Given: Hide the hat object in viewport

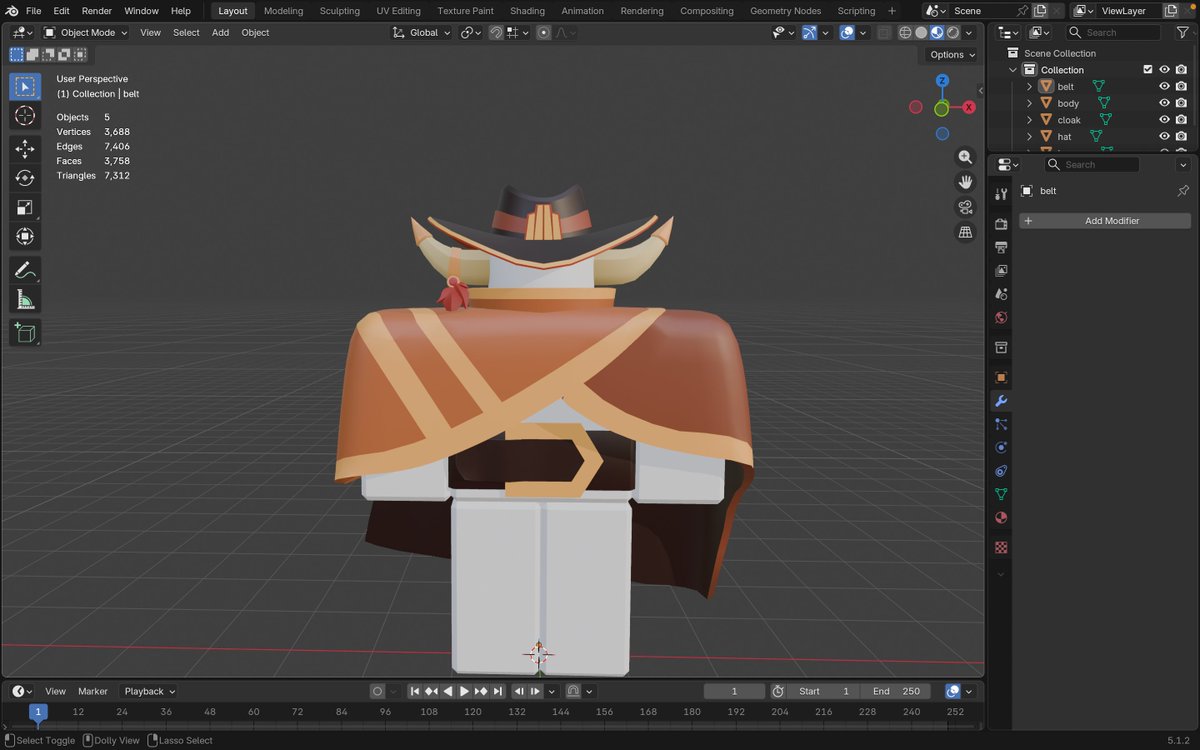Looking at the screenshot, I should [x=1164, y=137].
